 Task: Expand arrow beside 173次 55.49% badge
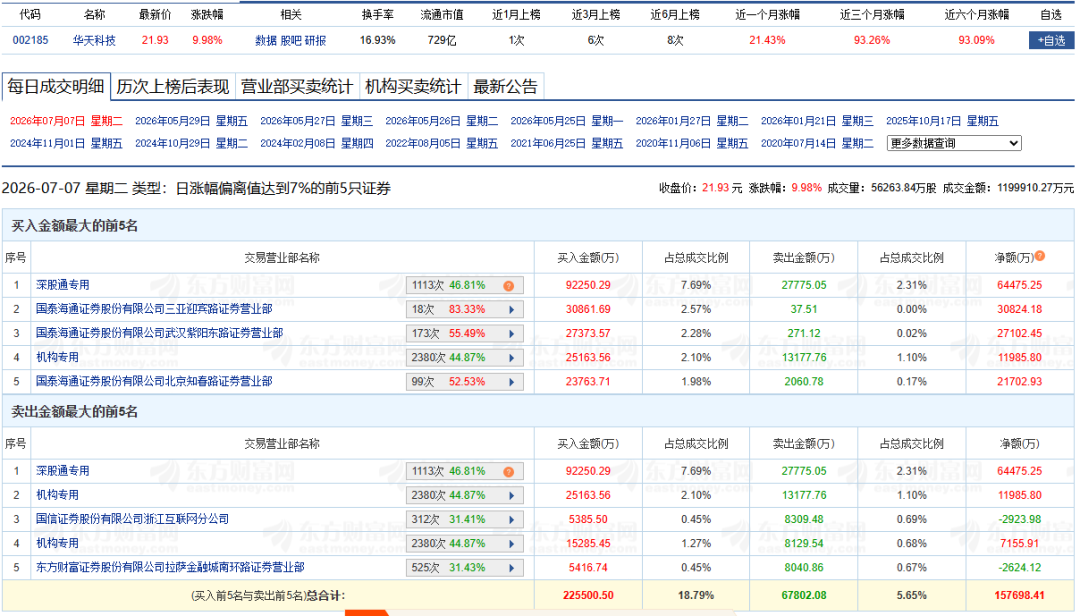[x=512, y=334]
